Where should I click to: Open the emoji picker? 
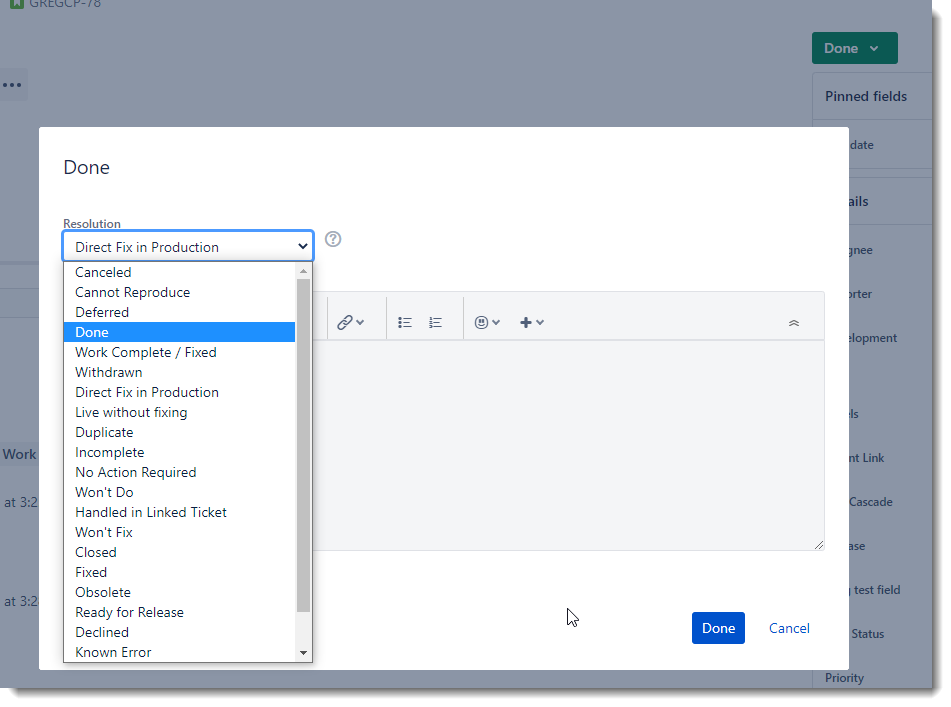(483, 322)
